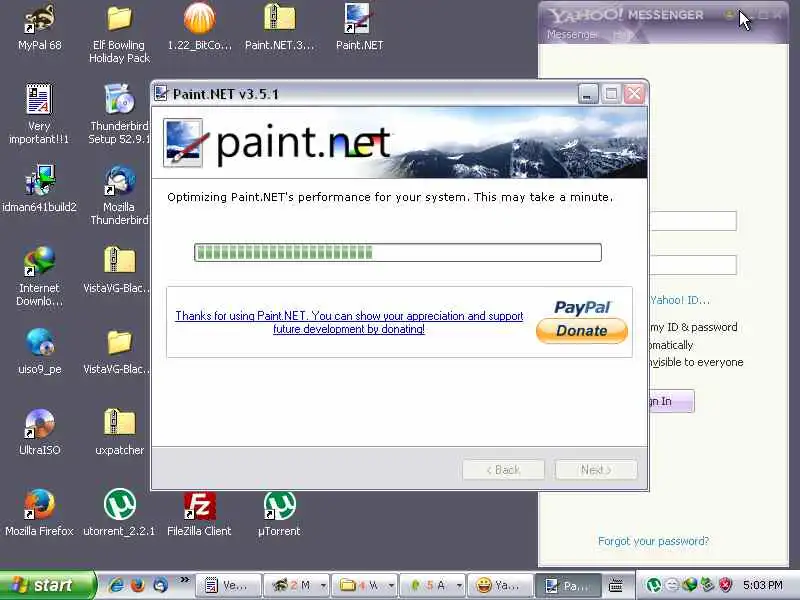Switch to the Ve... taskbar window
This screenshot has width=800, height=600.
[228, 586]
